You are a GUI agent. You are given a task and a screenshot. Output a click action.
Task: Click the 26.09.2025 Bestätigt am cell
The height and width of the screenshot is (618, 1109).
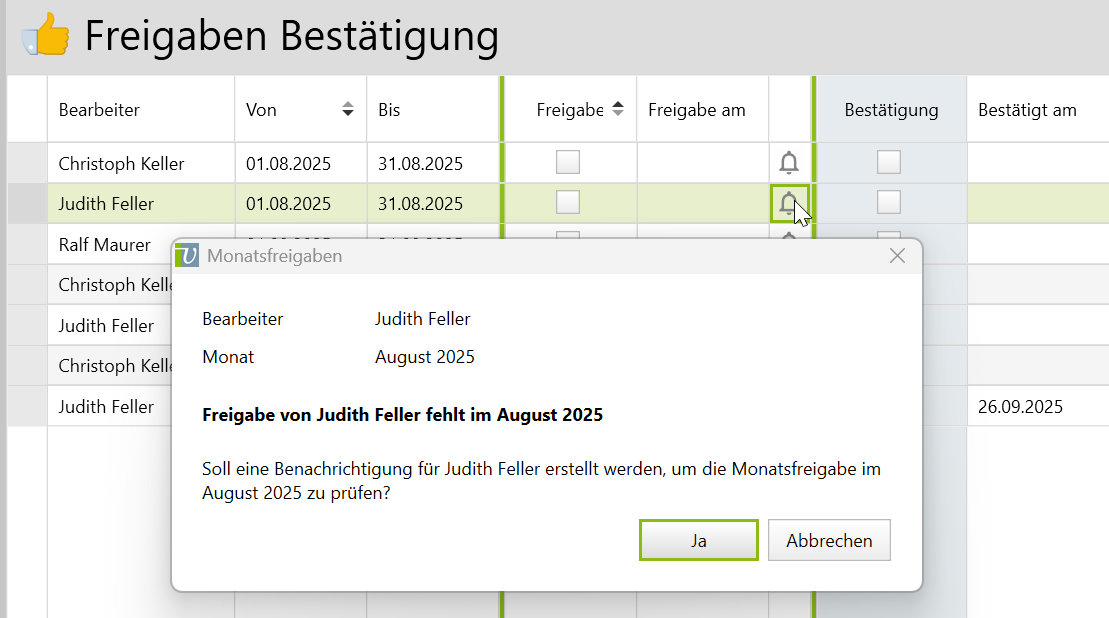click(x=1020, y=407)
